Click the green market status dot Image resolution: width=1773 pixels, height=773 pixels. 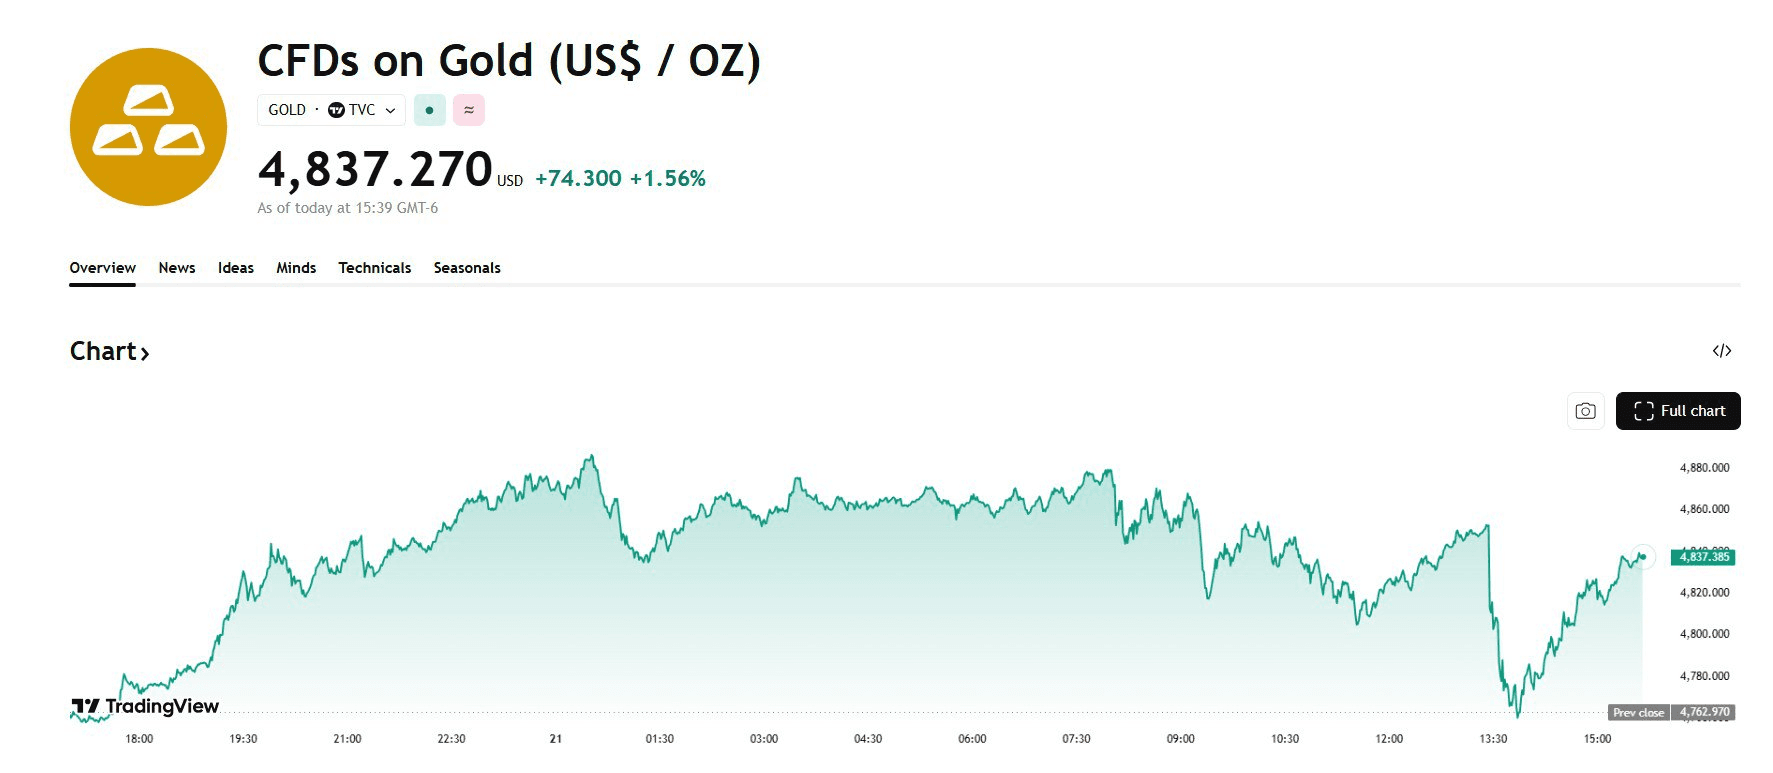pyautogui.click(x=429, y=110)
